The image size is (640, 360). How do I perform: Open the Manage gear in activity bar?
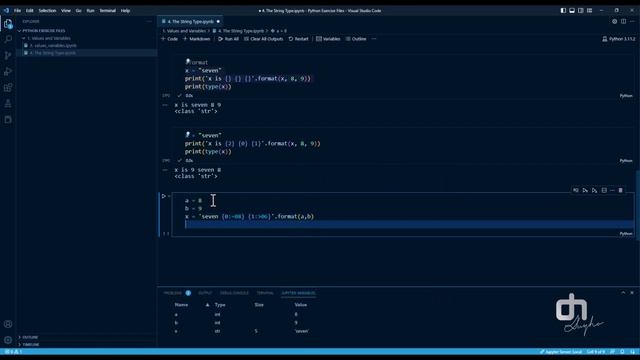(8, 340)
